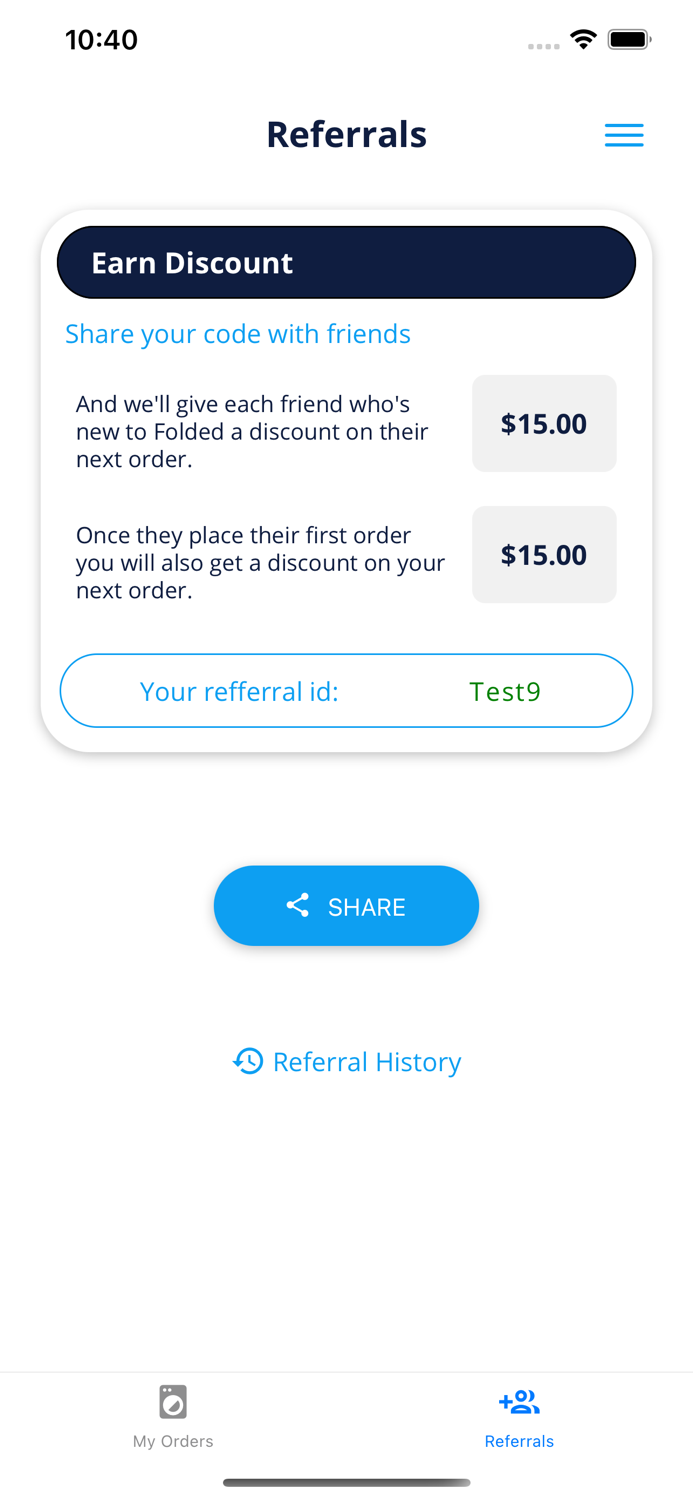Tap the Referrals page title
Screen dimensions: 693x1500
pyautogui.click(x=346, y=134)
